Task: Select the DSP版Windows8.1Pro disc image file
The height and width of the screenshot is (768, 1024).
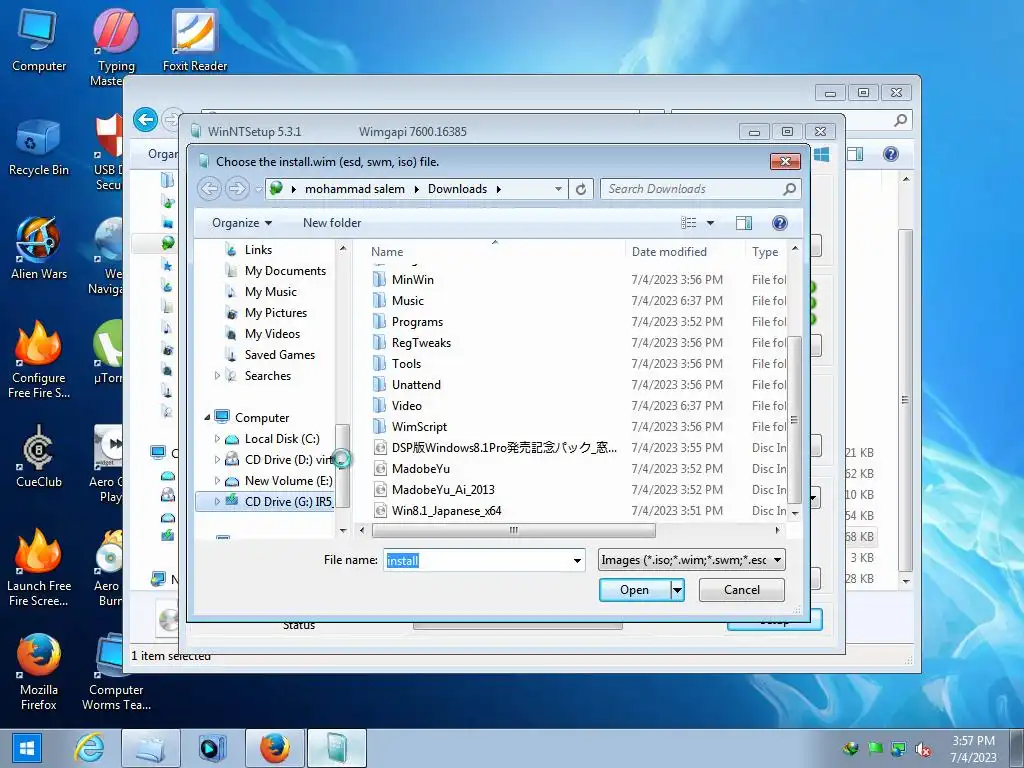Action: coord(504,447)
